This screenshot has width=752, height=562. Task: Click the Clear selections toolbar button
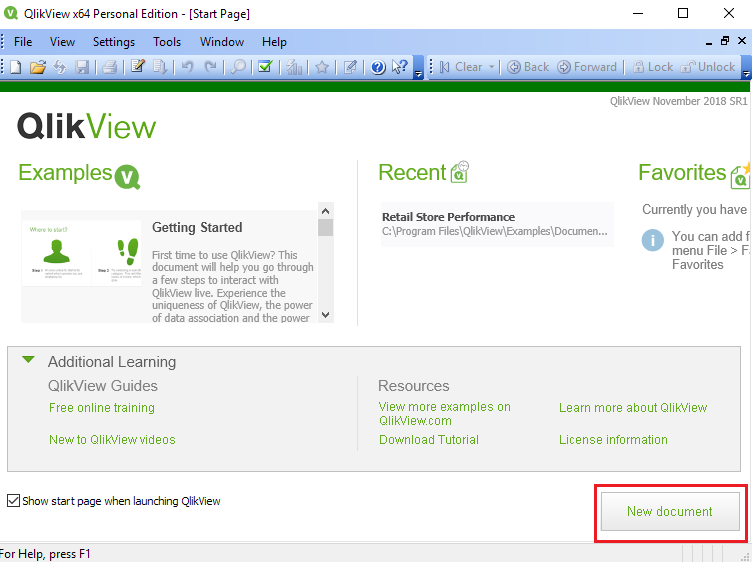coord(461,67)
